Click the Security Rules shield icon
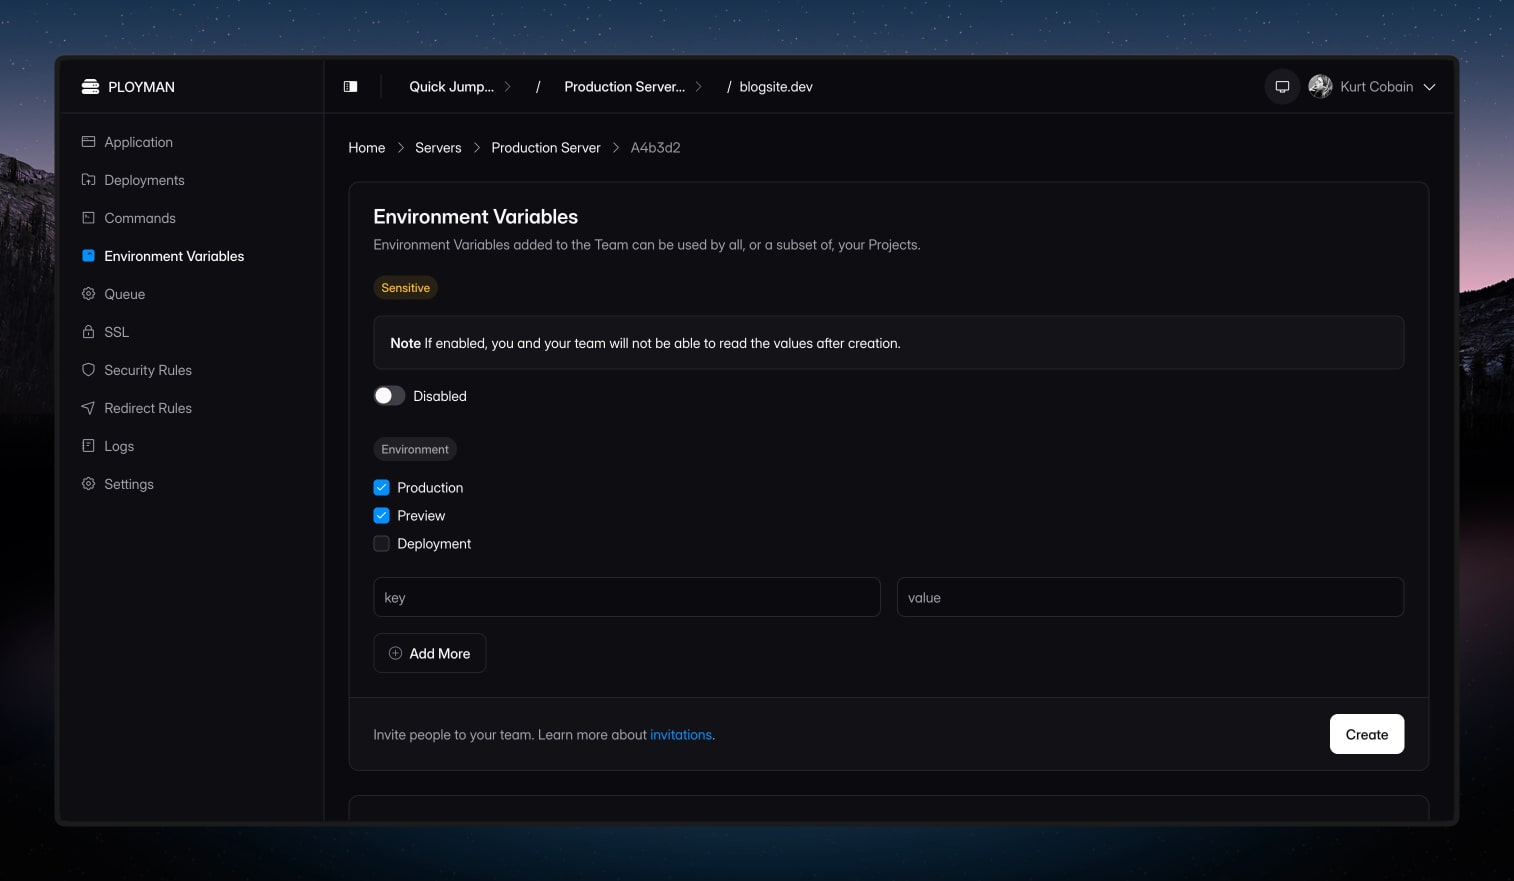 (88, 370)
